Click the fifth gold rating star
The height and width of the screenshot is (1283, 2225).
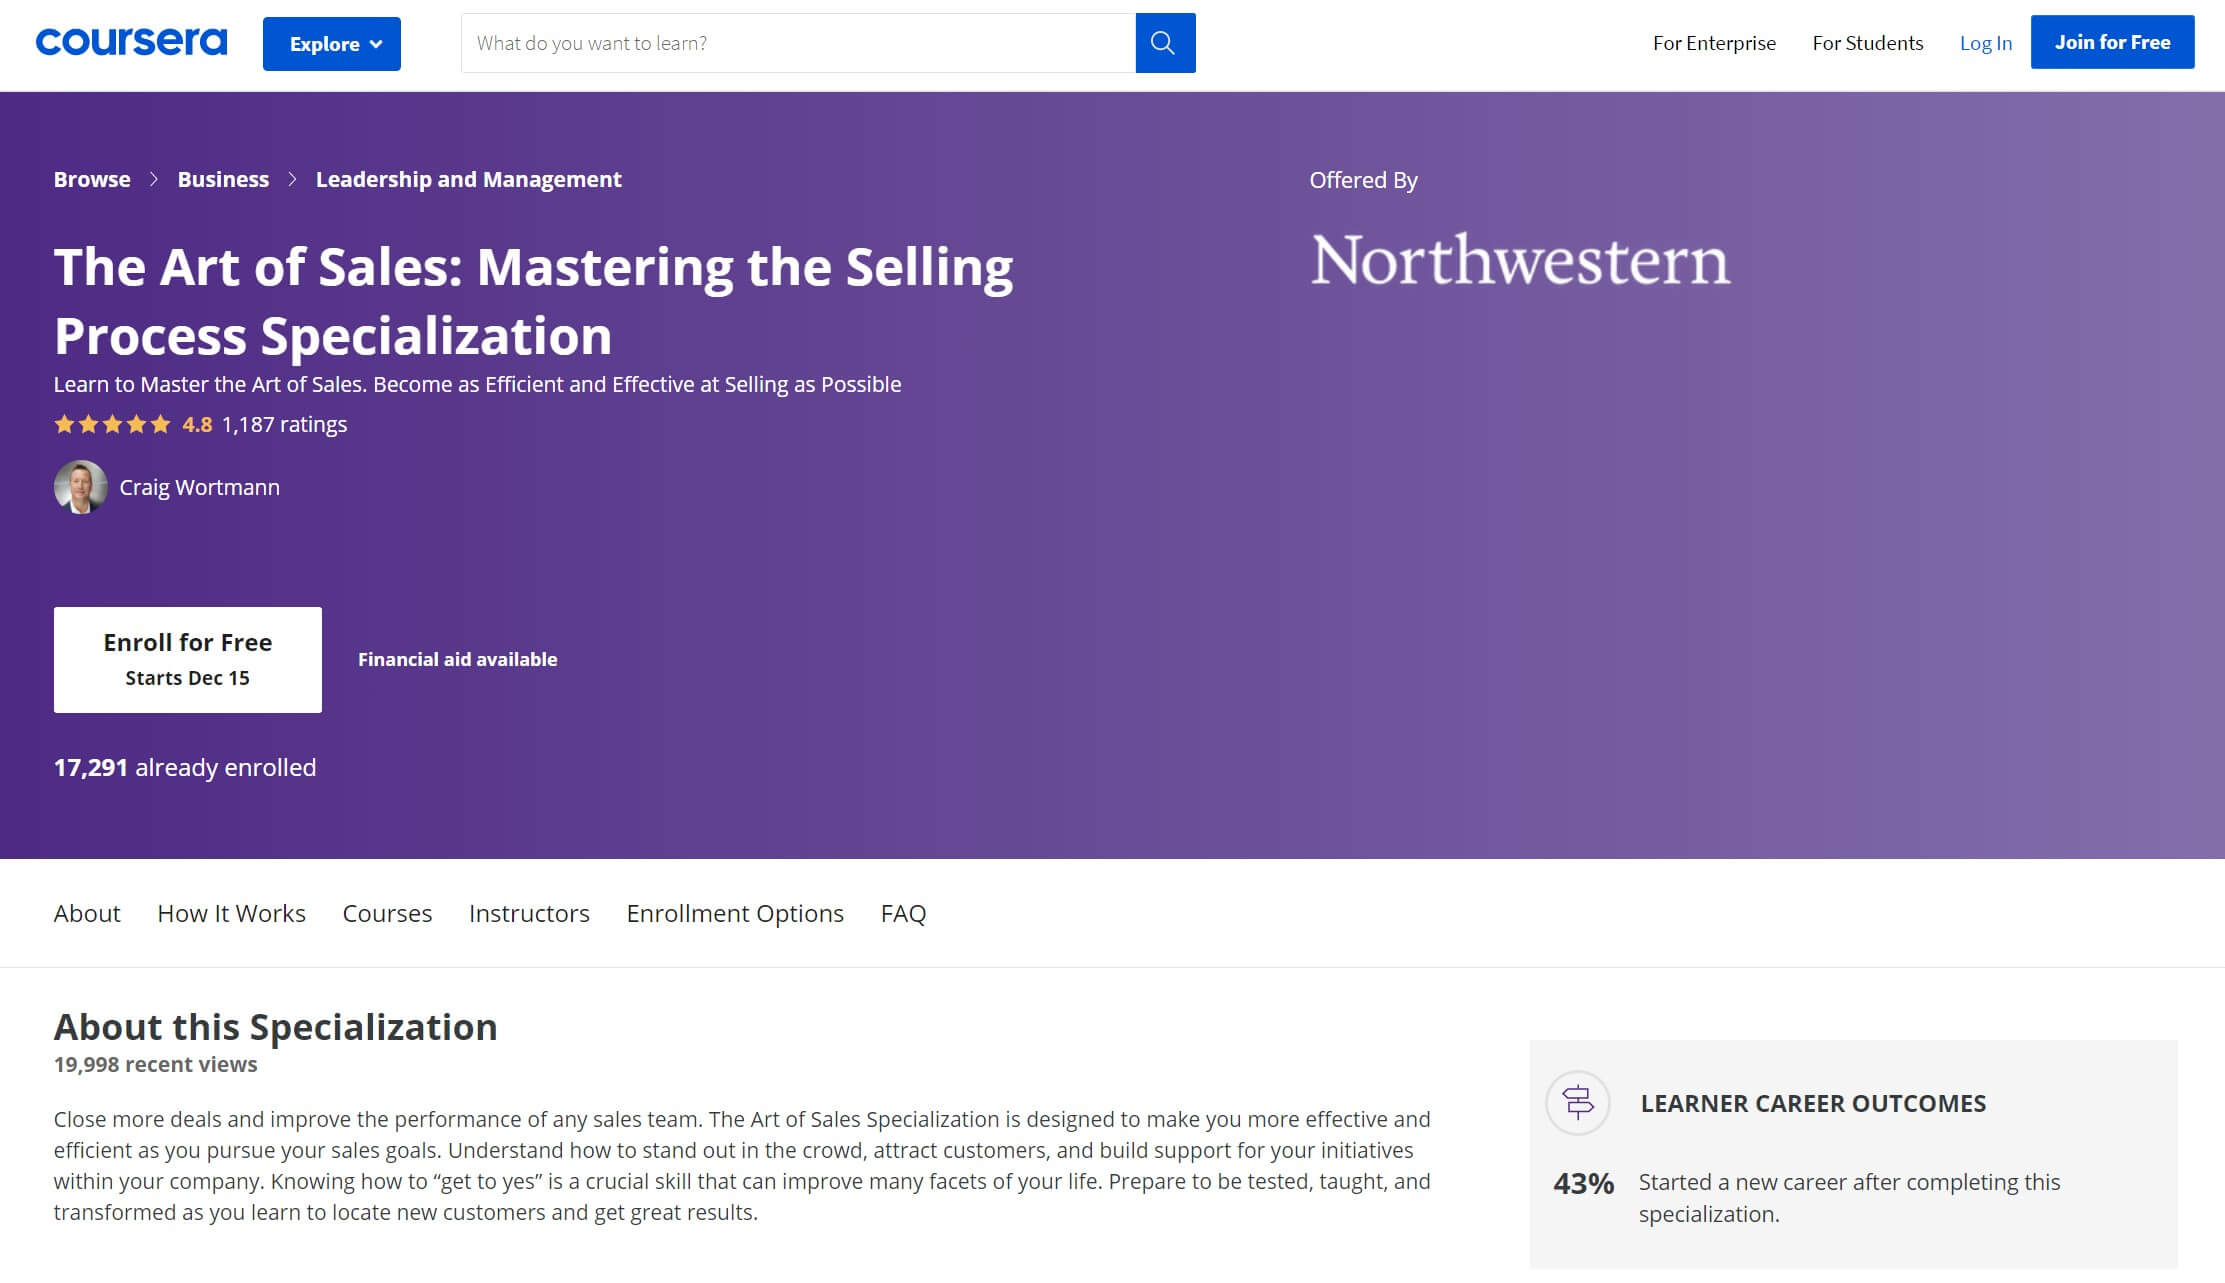[x=160, y=423]
